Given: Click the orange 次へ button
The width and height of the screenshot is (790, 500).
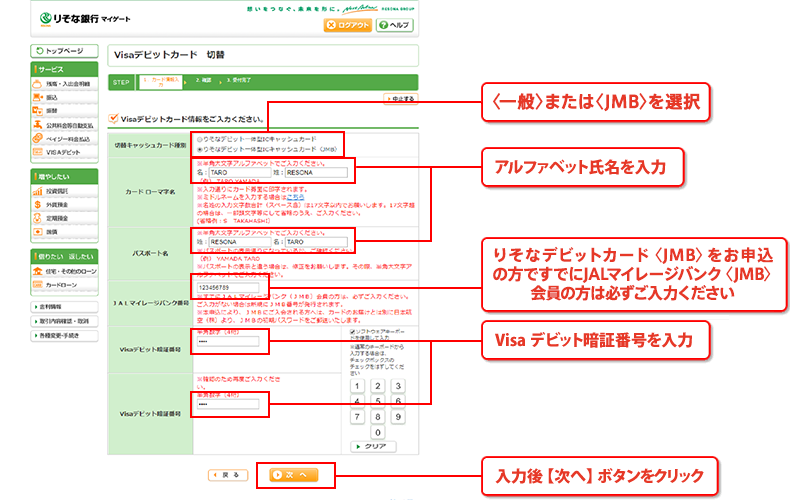Looking at the screenshot, I should 294,475.
